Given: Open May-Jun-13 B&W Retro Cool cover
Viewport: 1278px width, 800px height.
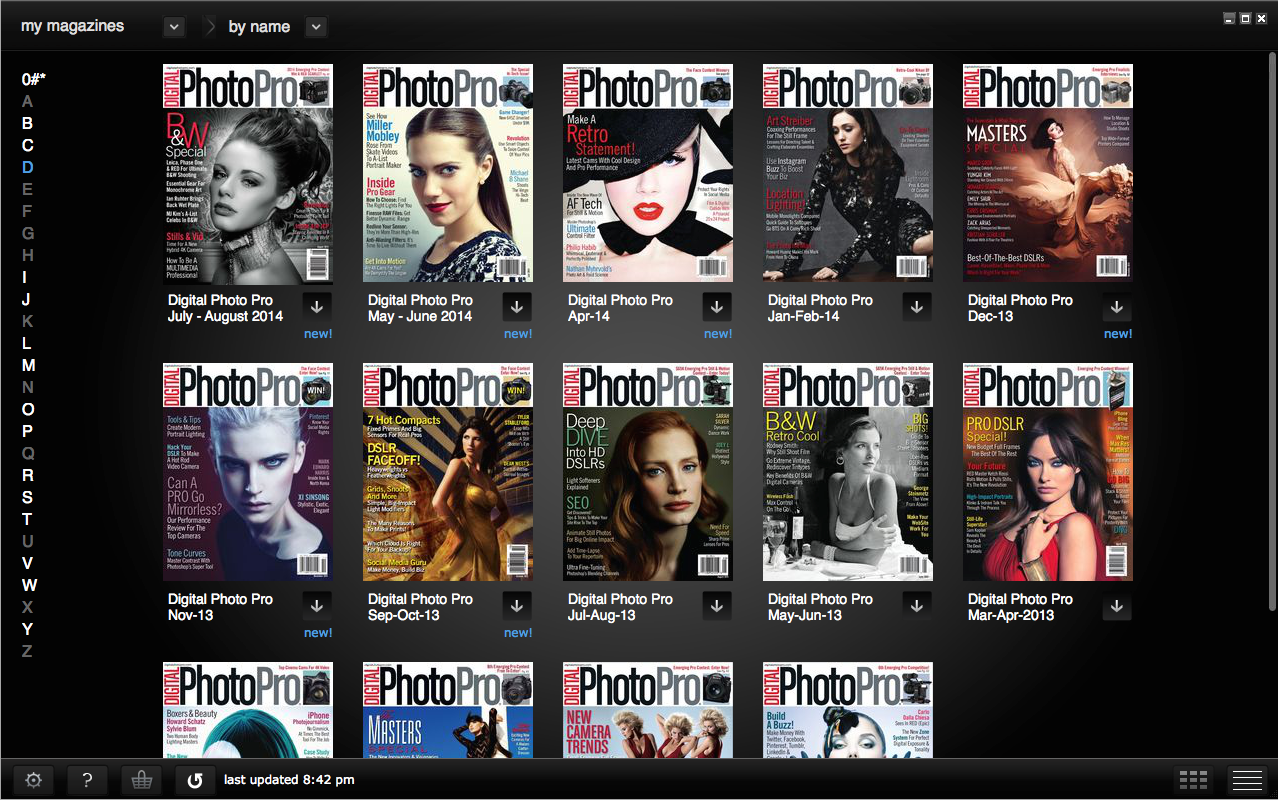Looking at the screenshot, I should coord(848,472).
